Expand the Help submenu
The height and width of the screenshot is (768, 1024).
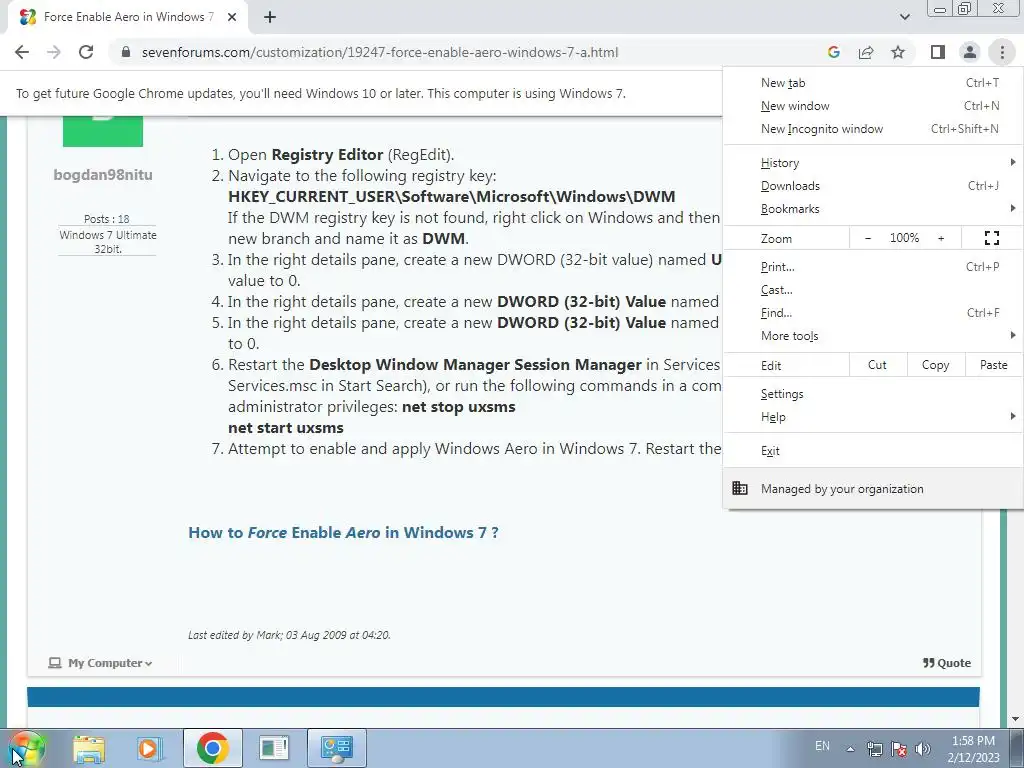pyautogui.click(x=873, y=417)
